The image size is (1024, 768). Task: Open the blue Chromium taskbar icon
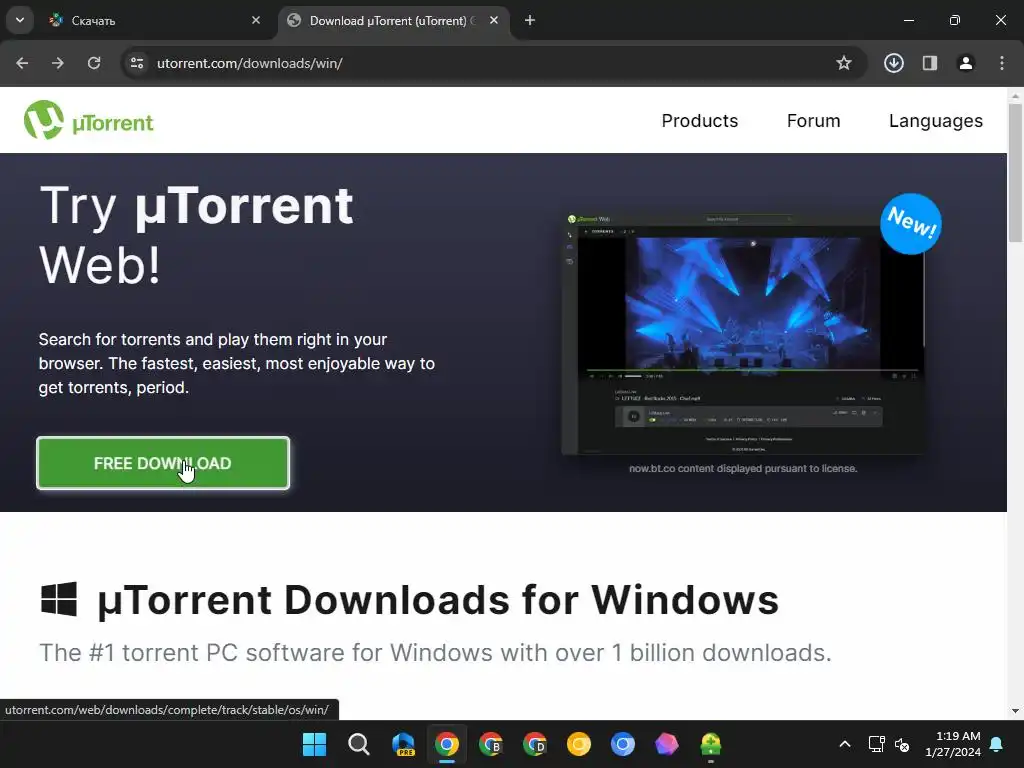coord(623,744)
